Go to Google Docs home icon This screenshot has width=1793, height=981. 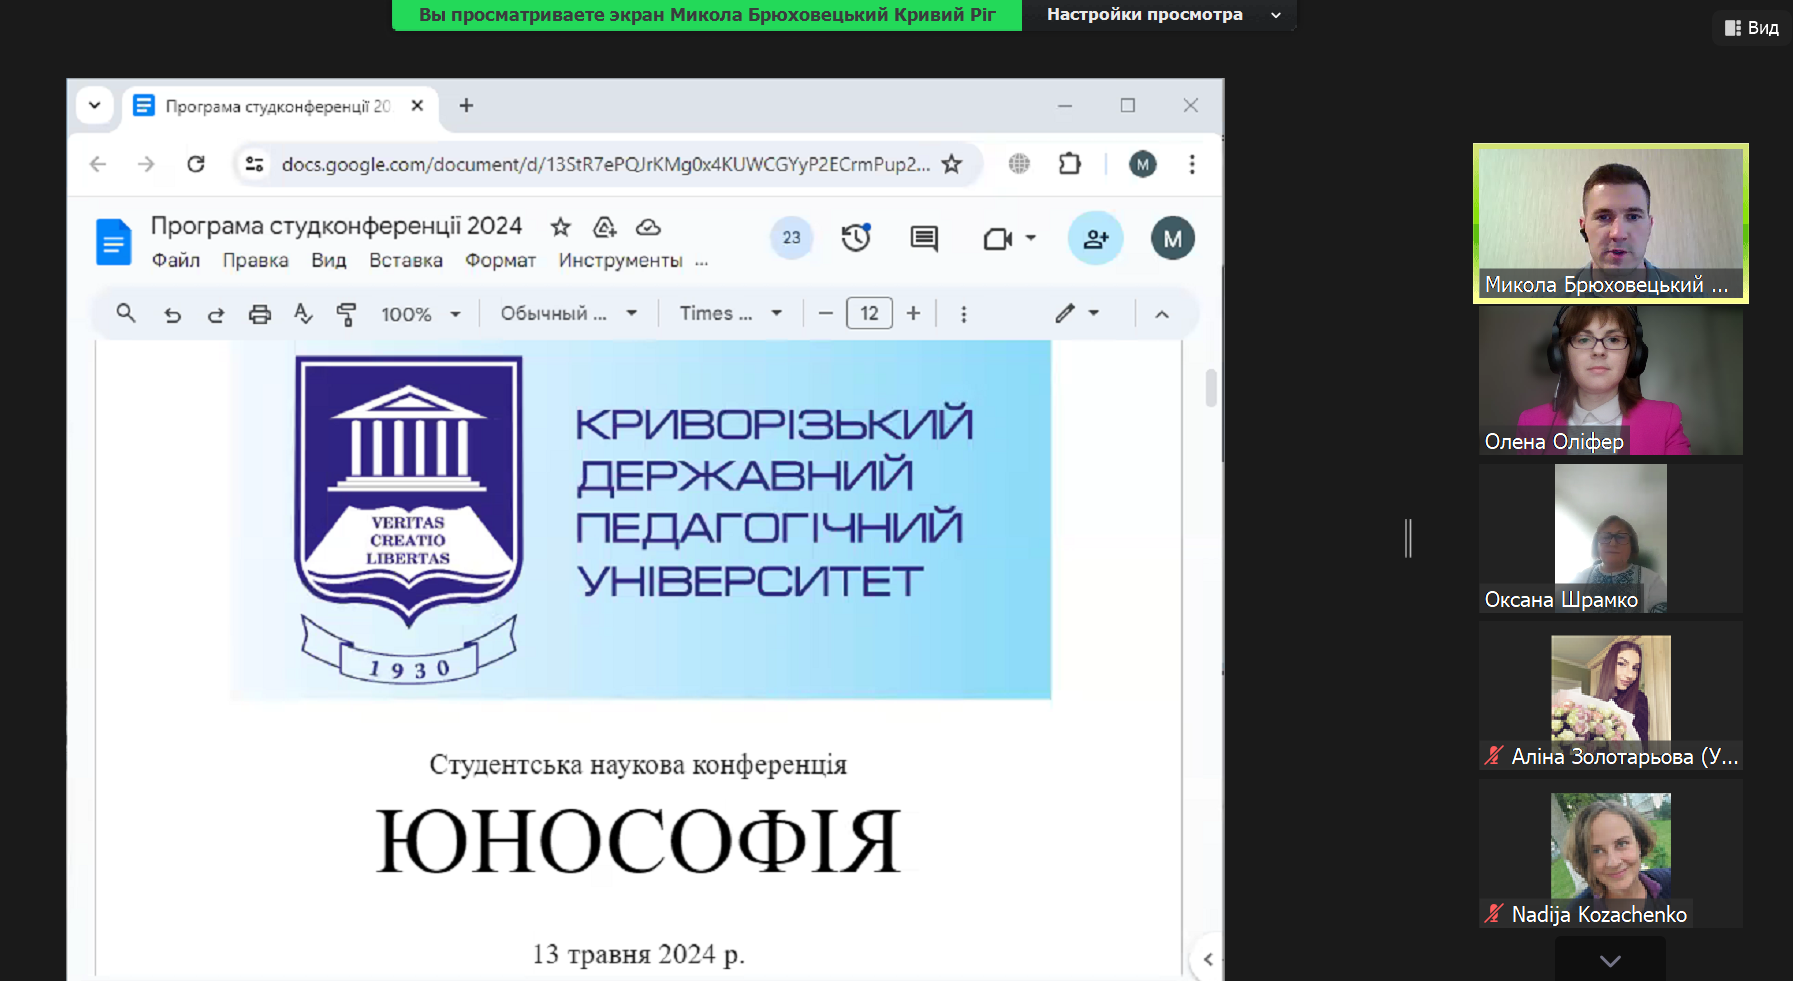[114, 241]
